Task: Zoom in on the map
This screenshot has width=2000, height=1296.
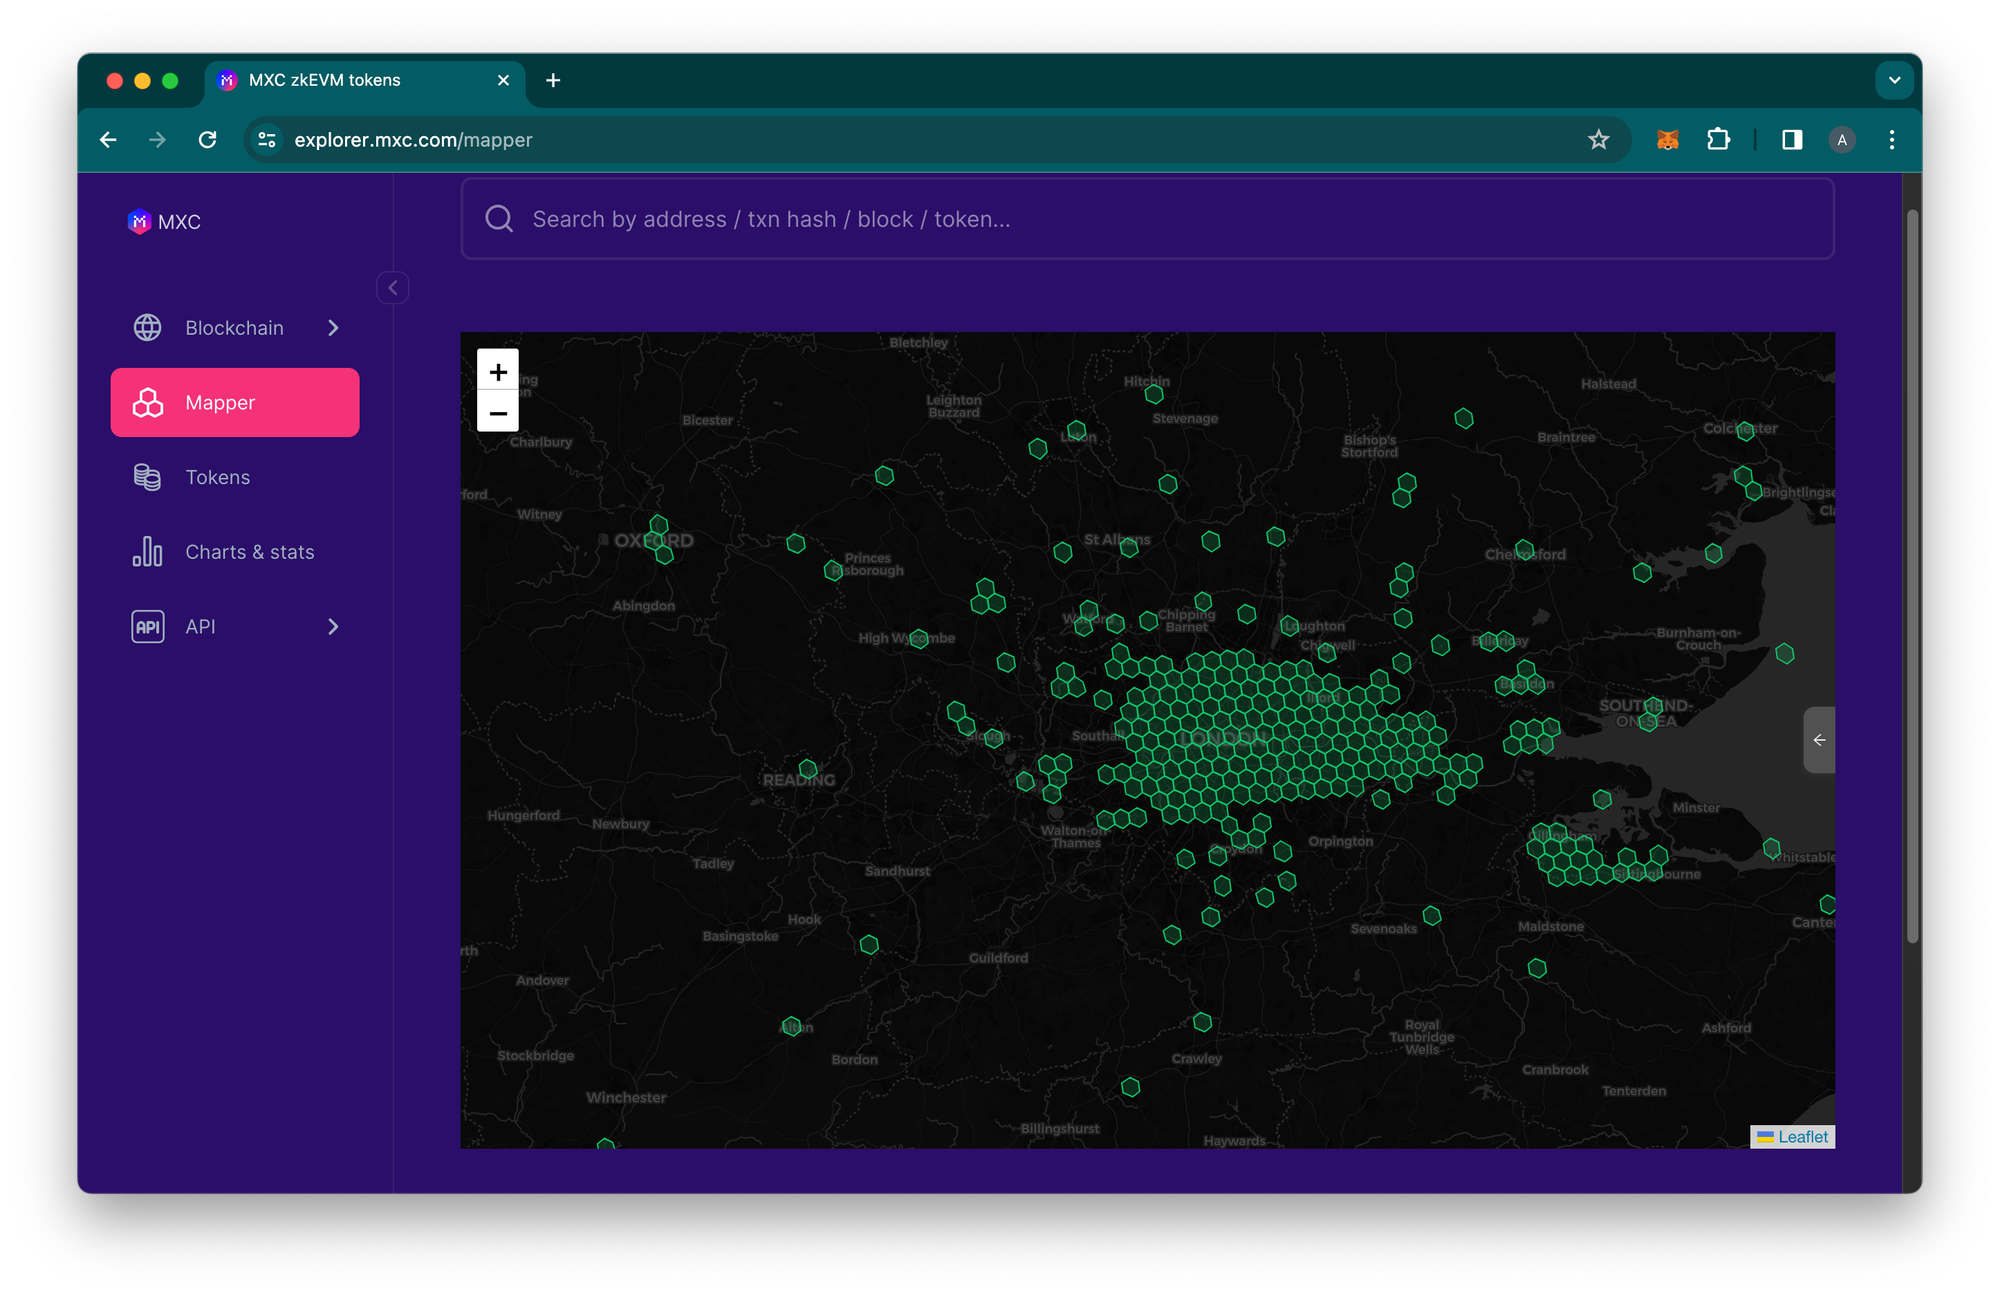Action: point(498,371)
